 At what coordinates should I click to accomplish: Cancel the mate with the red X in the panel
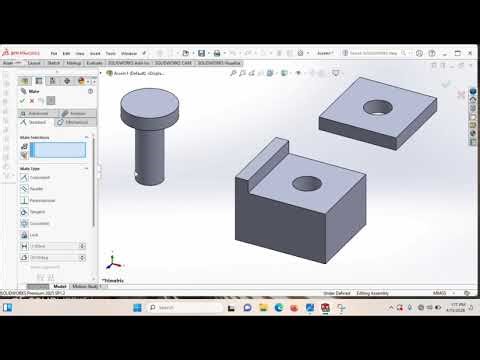[32, 101]
